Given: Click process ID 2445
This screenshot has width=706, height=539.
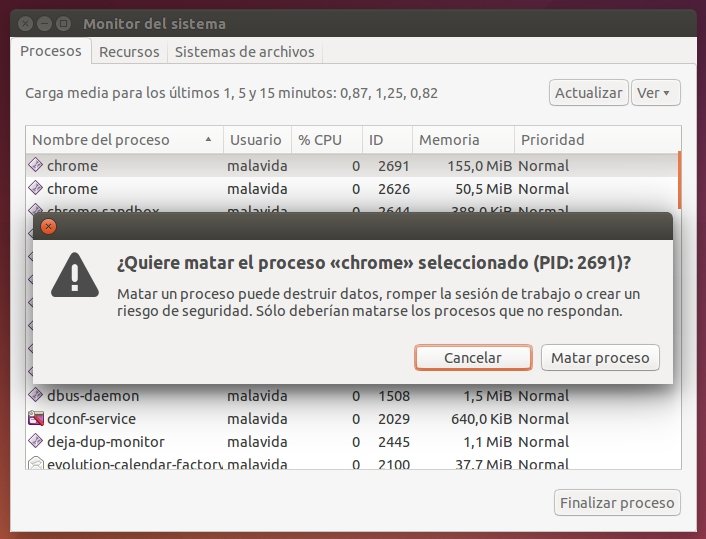Looking at the screenshot, I should point(394,442).
